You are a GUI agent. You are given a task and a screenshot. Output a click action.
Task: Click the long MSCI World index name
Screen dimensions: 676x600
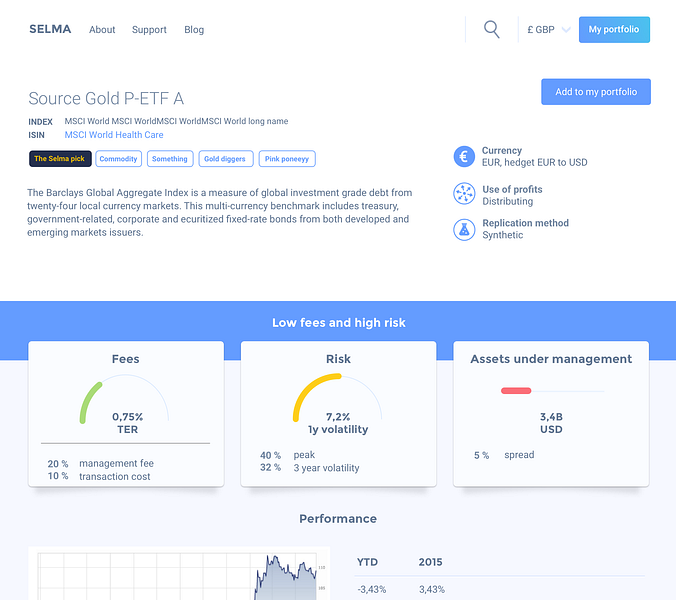click(x=176, y=121)
